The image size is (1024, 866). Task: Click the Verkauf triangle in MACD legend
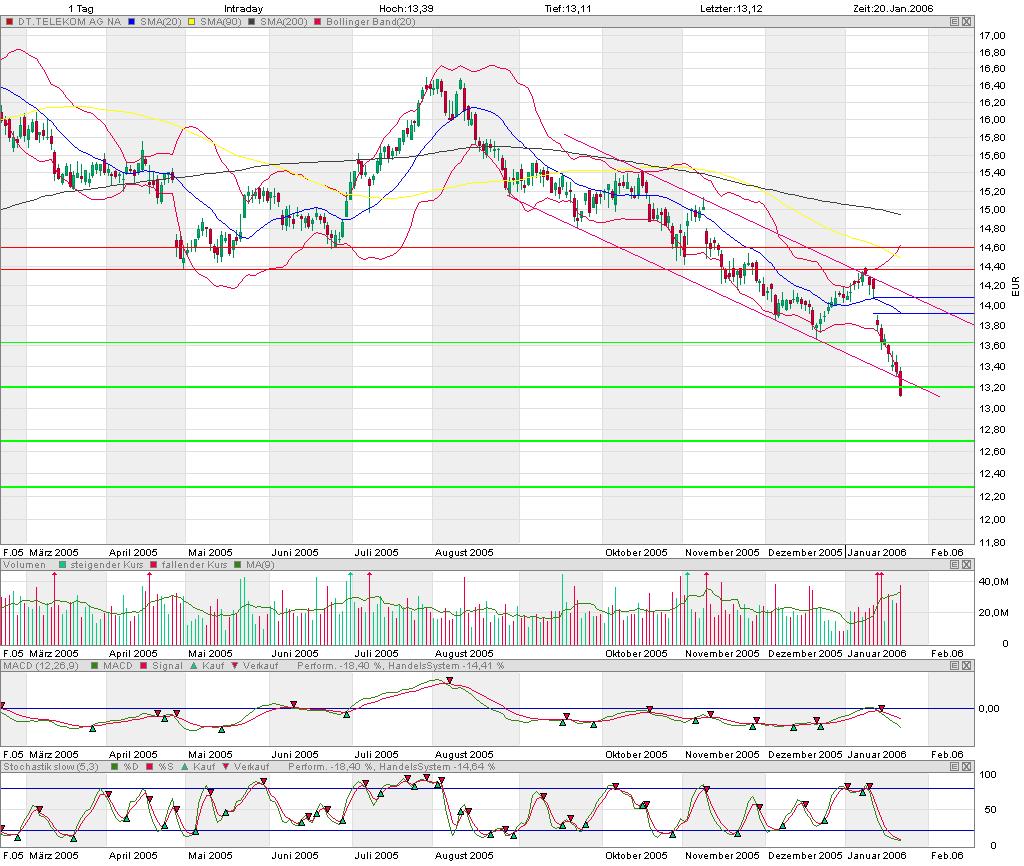pos(234,666)
